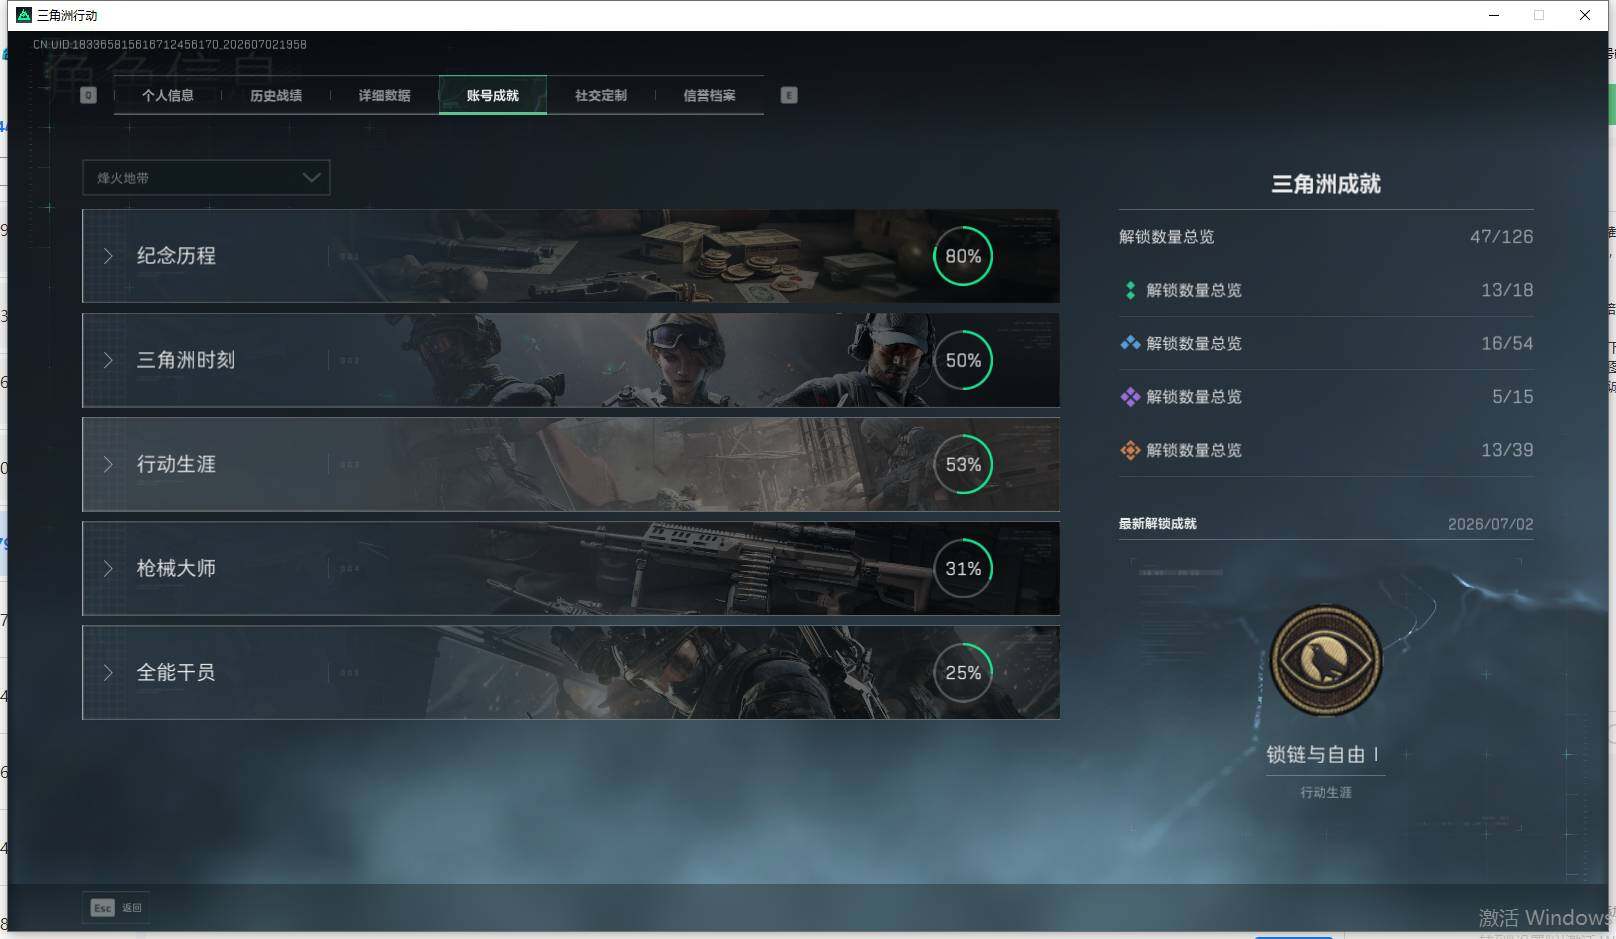Viewport: 1616px width, 939px height.
Task: Click the 返回 back button
Action: [x=117, y=908]
